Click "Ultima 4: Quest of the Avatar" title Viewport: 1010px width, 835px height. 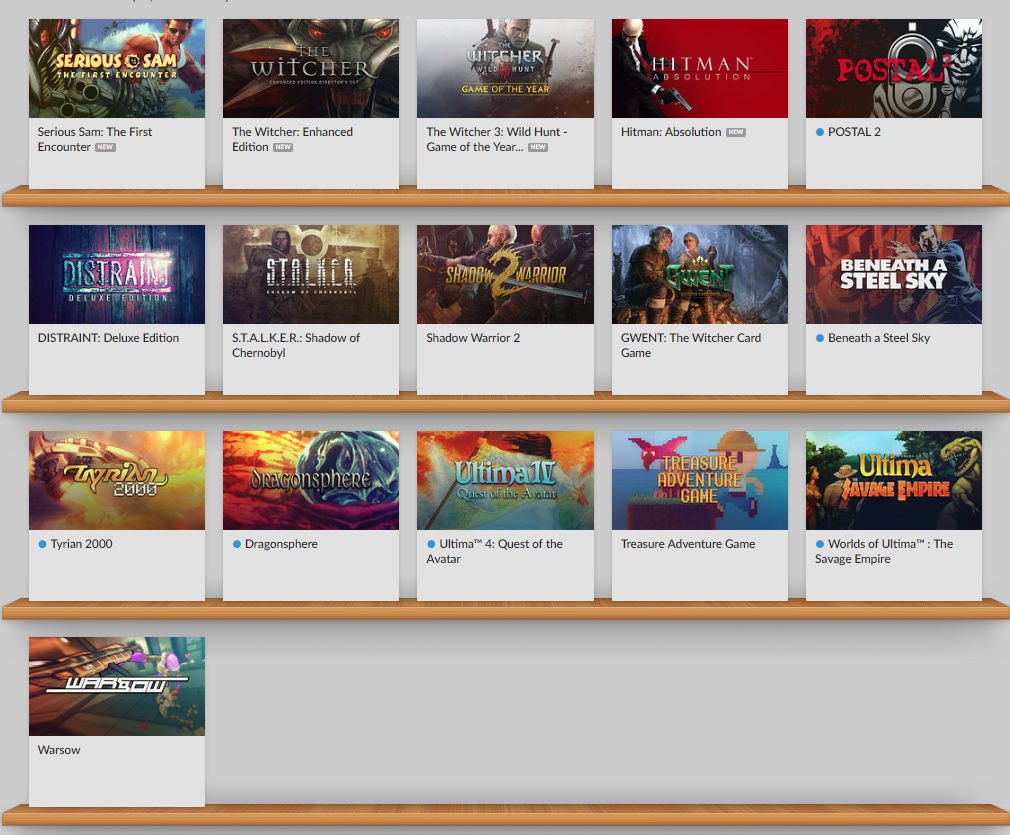point(494,552)
